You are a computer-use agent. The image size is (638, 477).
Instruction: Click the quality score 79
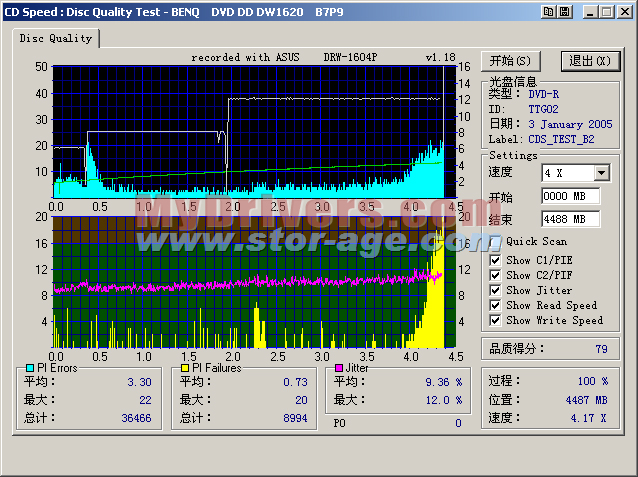[x=601, y=349]
